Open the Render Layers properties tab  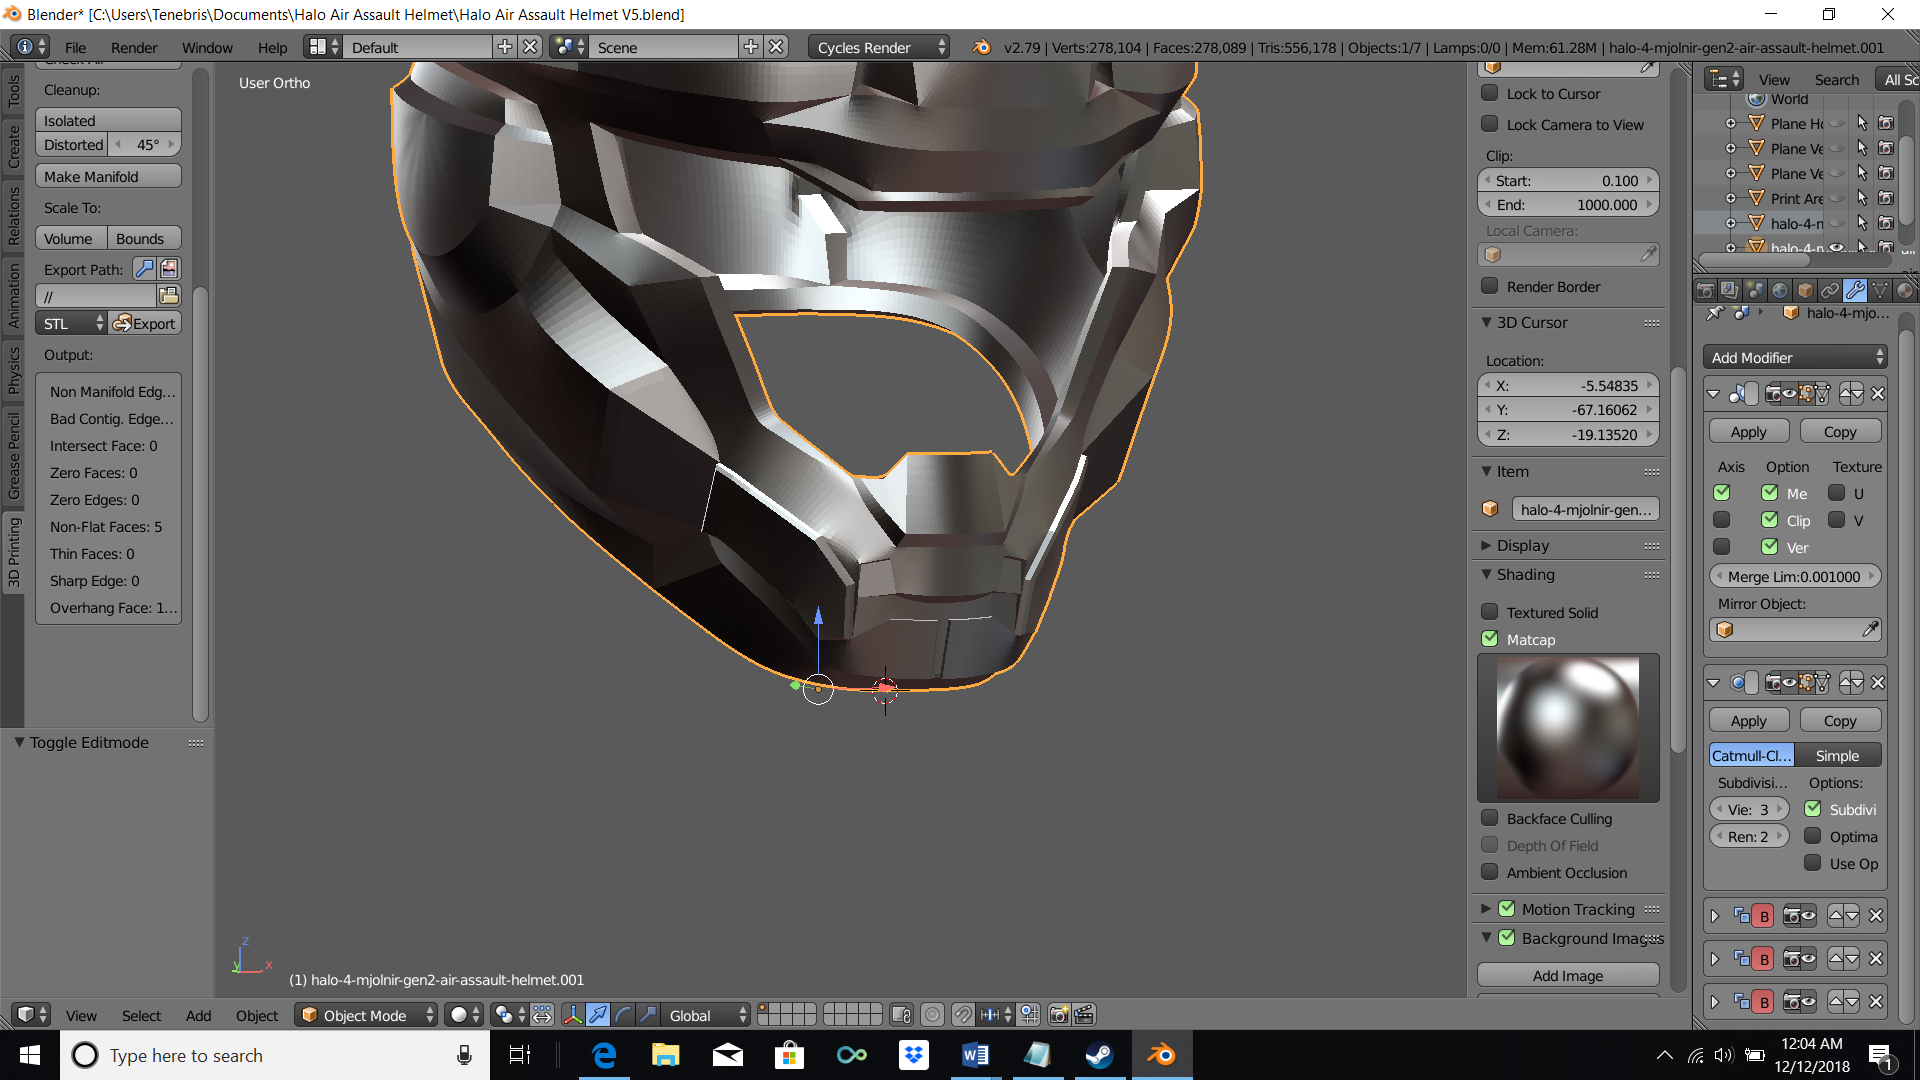(x=1730, y=290)
